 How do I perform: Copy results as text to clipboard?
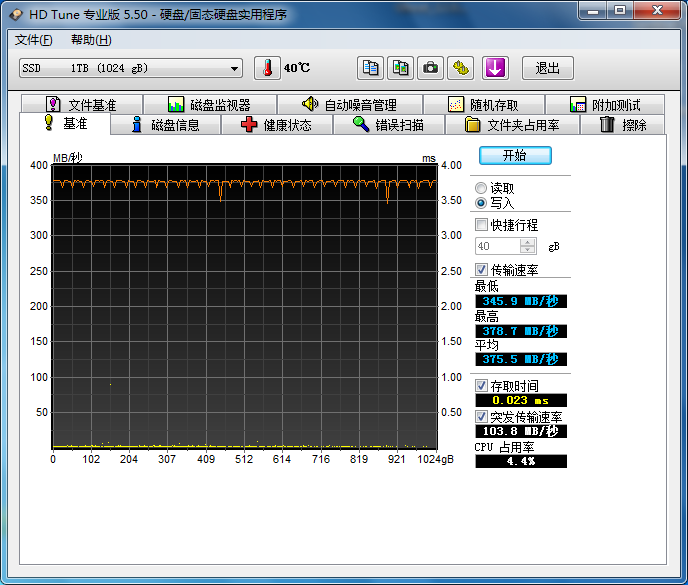point(371,68)
